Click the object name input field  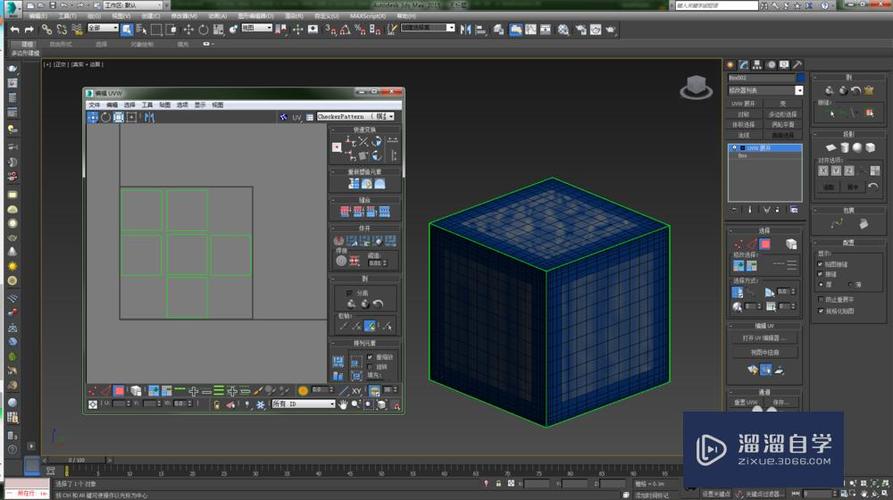[x=761, y=77]
